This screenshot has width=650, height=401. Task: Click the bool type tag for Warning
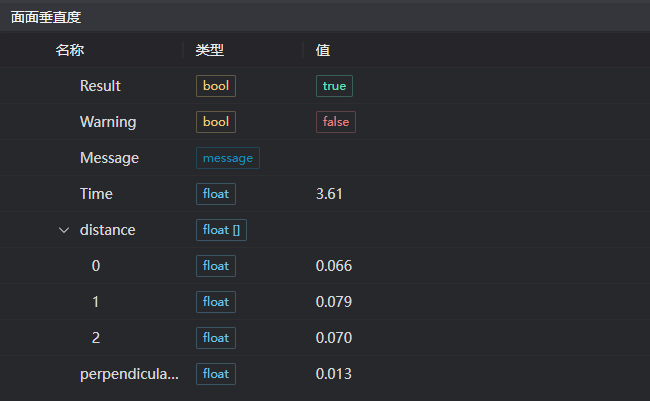tap(216, 122)
